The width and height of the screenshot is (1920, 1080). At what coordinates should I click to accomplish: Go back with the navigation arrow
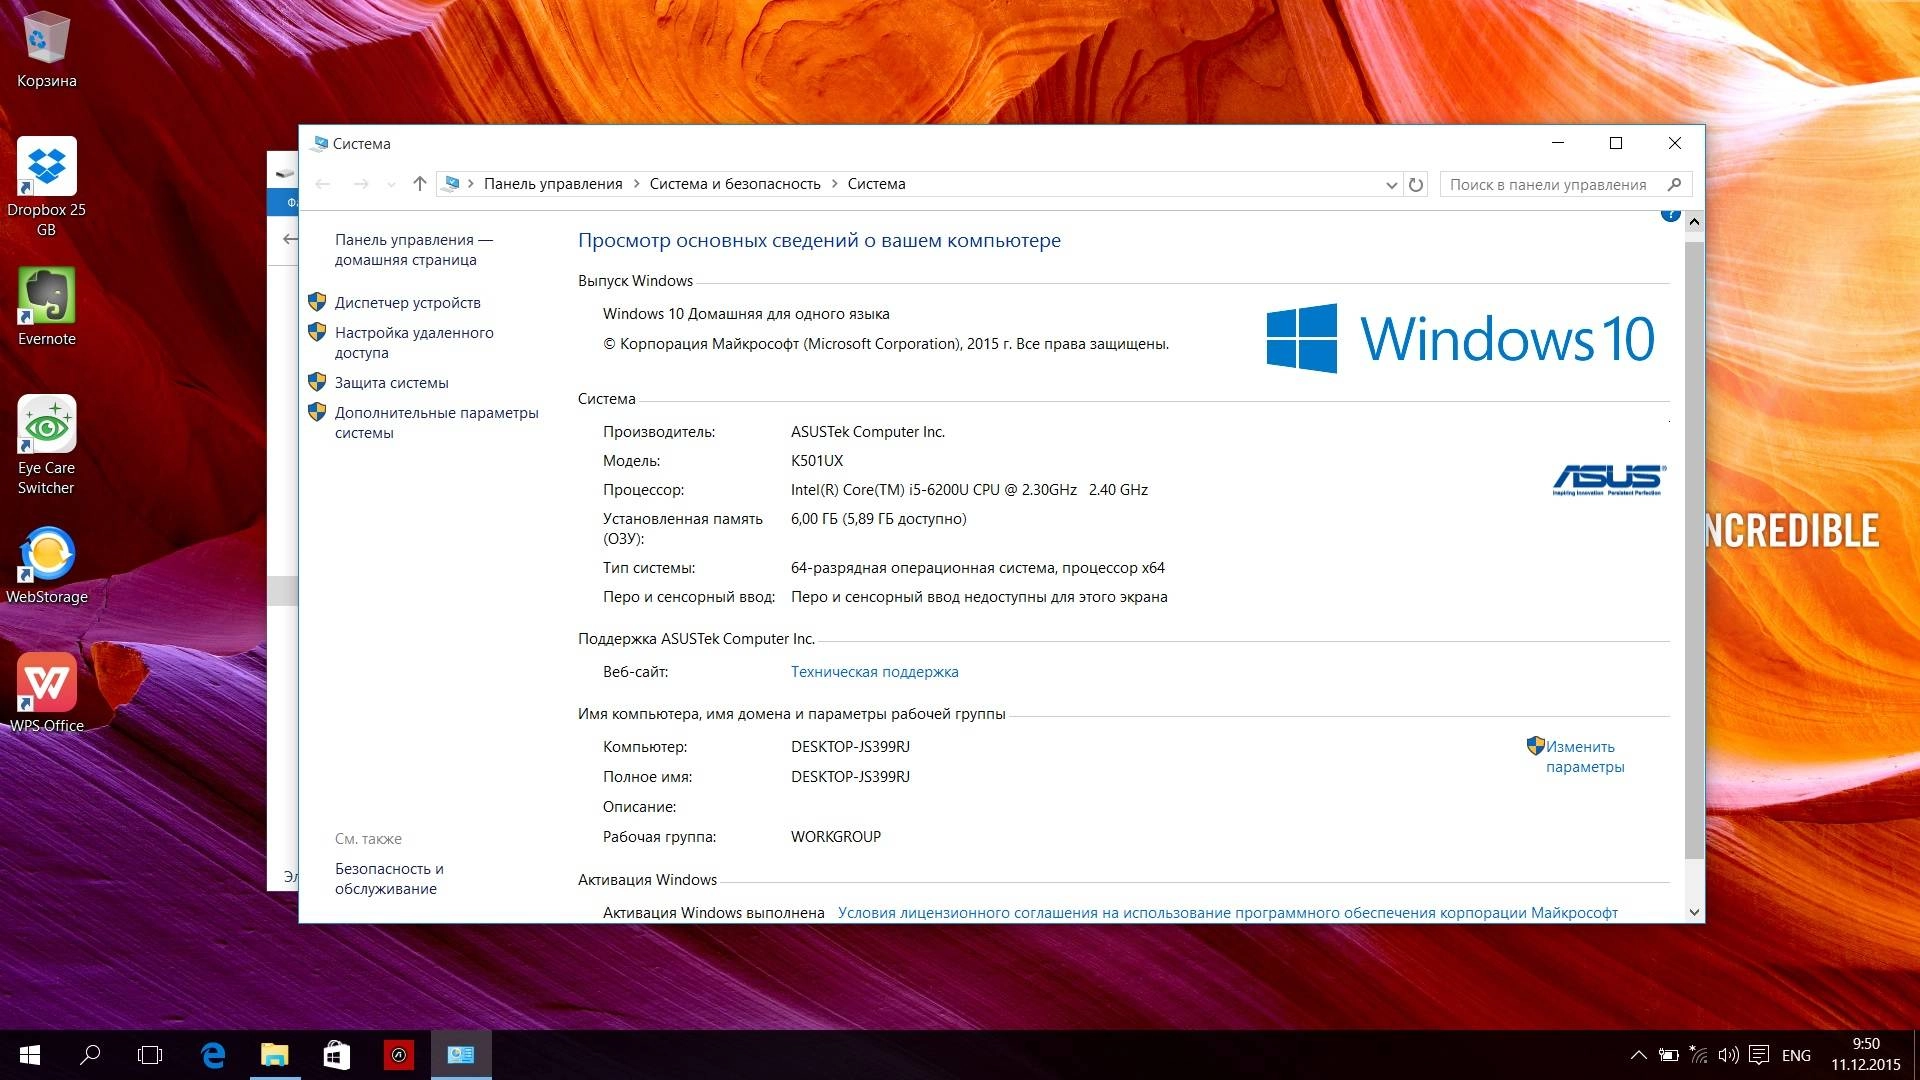pyautogui.click(x=323, y=184)
